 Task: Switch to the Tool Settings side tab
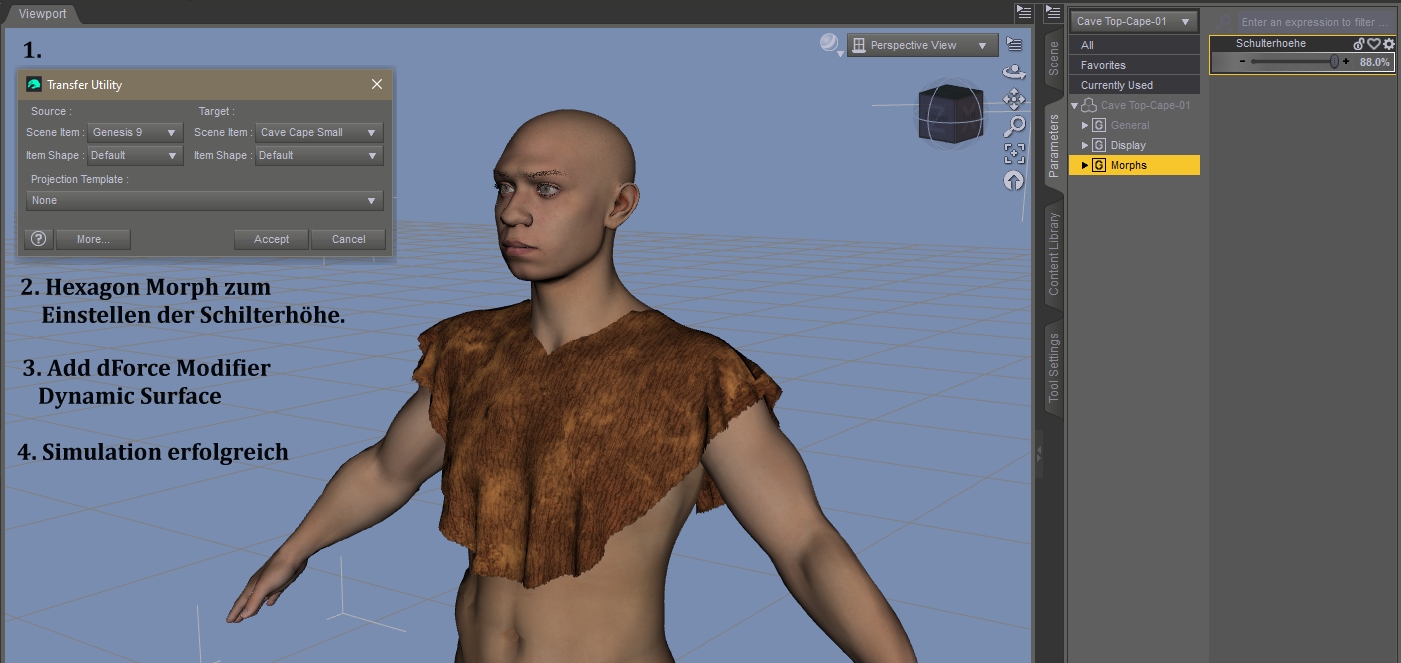click(x=1053, y=368)
